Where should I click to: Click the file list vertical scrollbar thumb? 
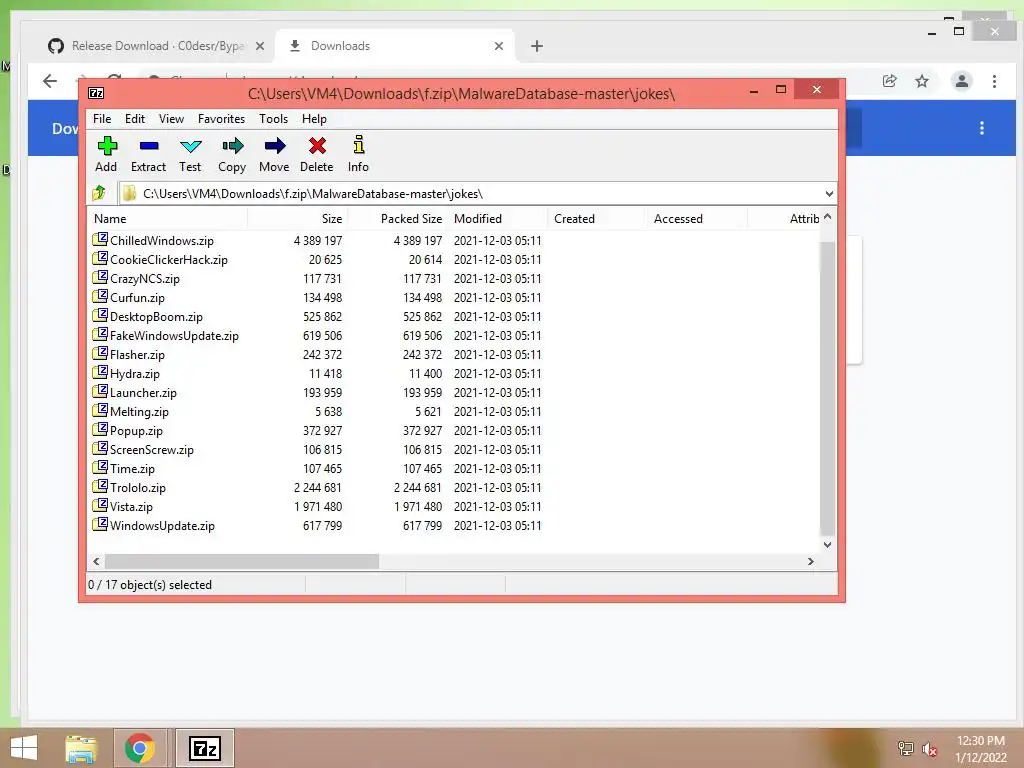pyautogui.click(x=827, y=388)
